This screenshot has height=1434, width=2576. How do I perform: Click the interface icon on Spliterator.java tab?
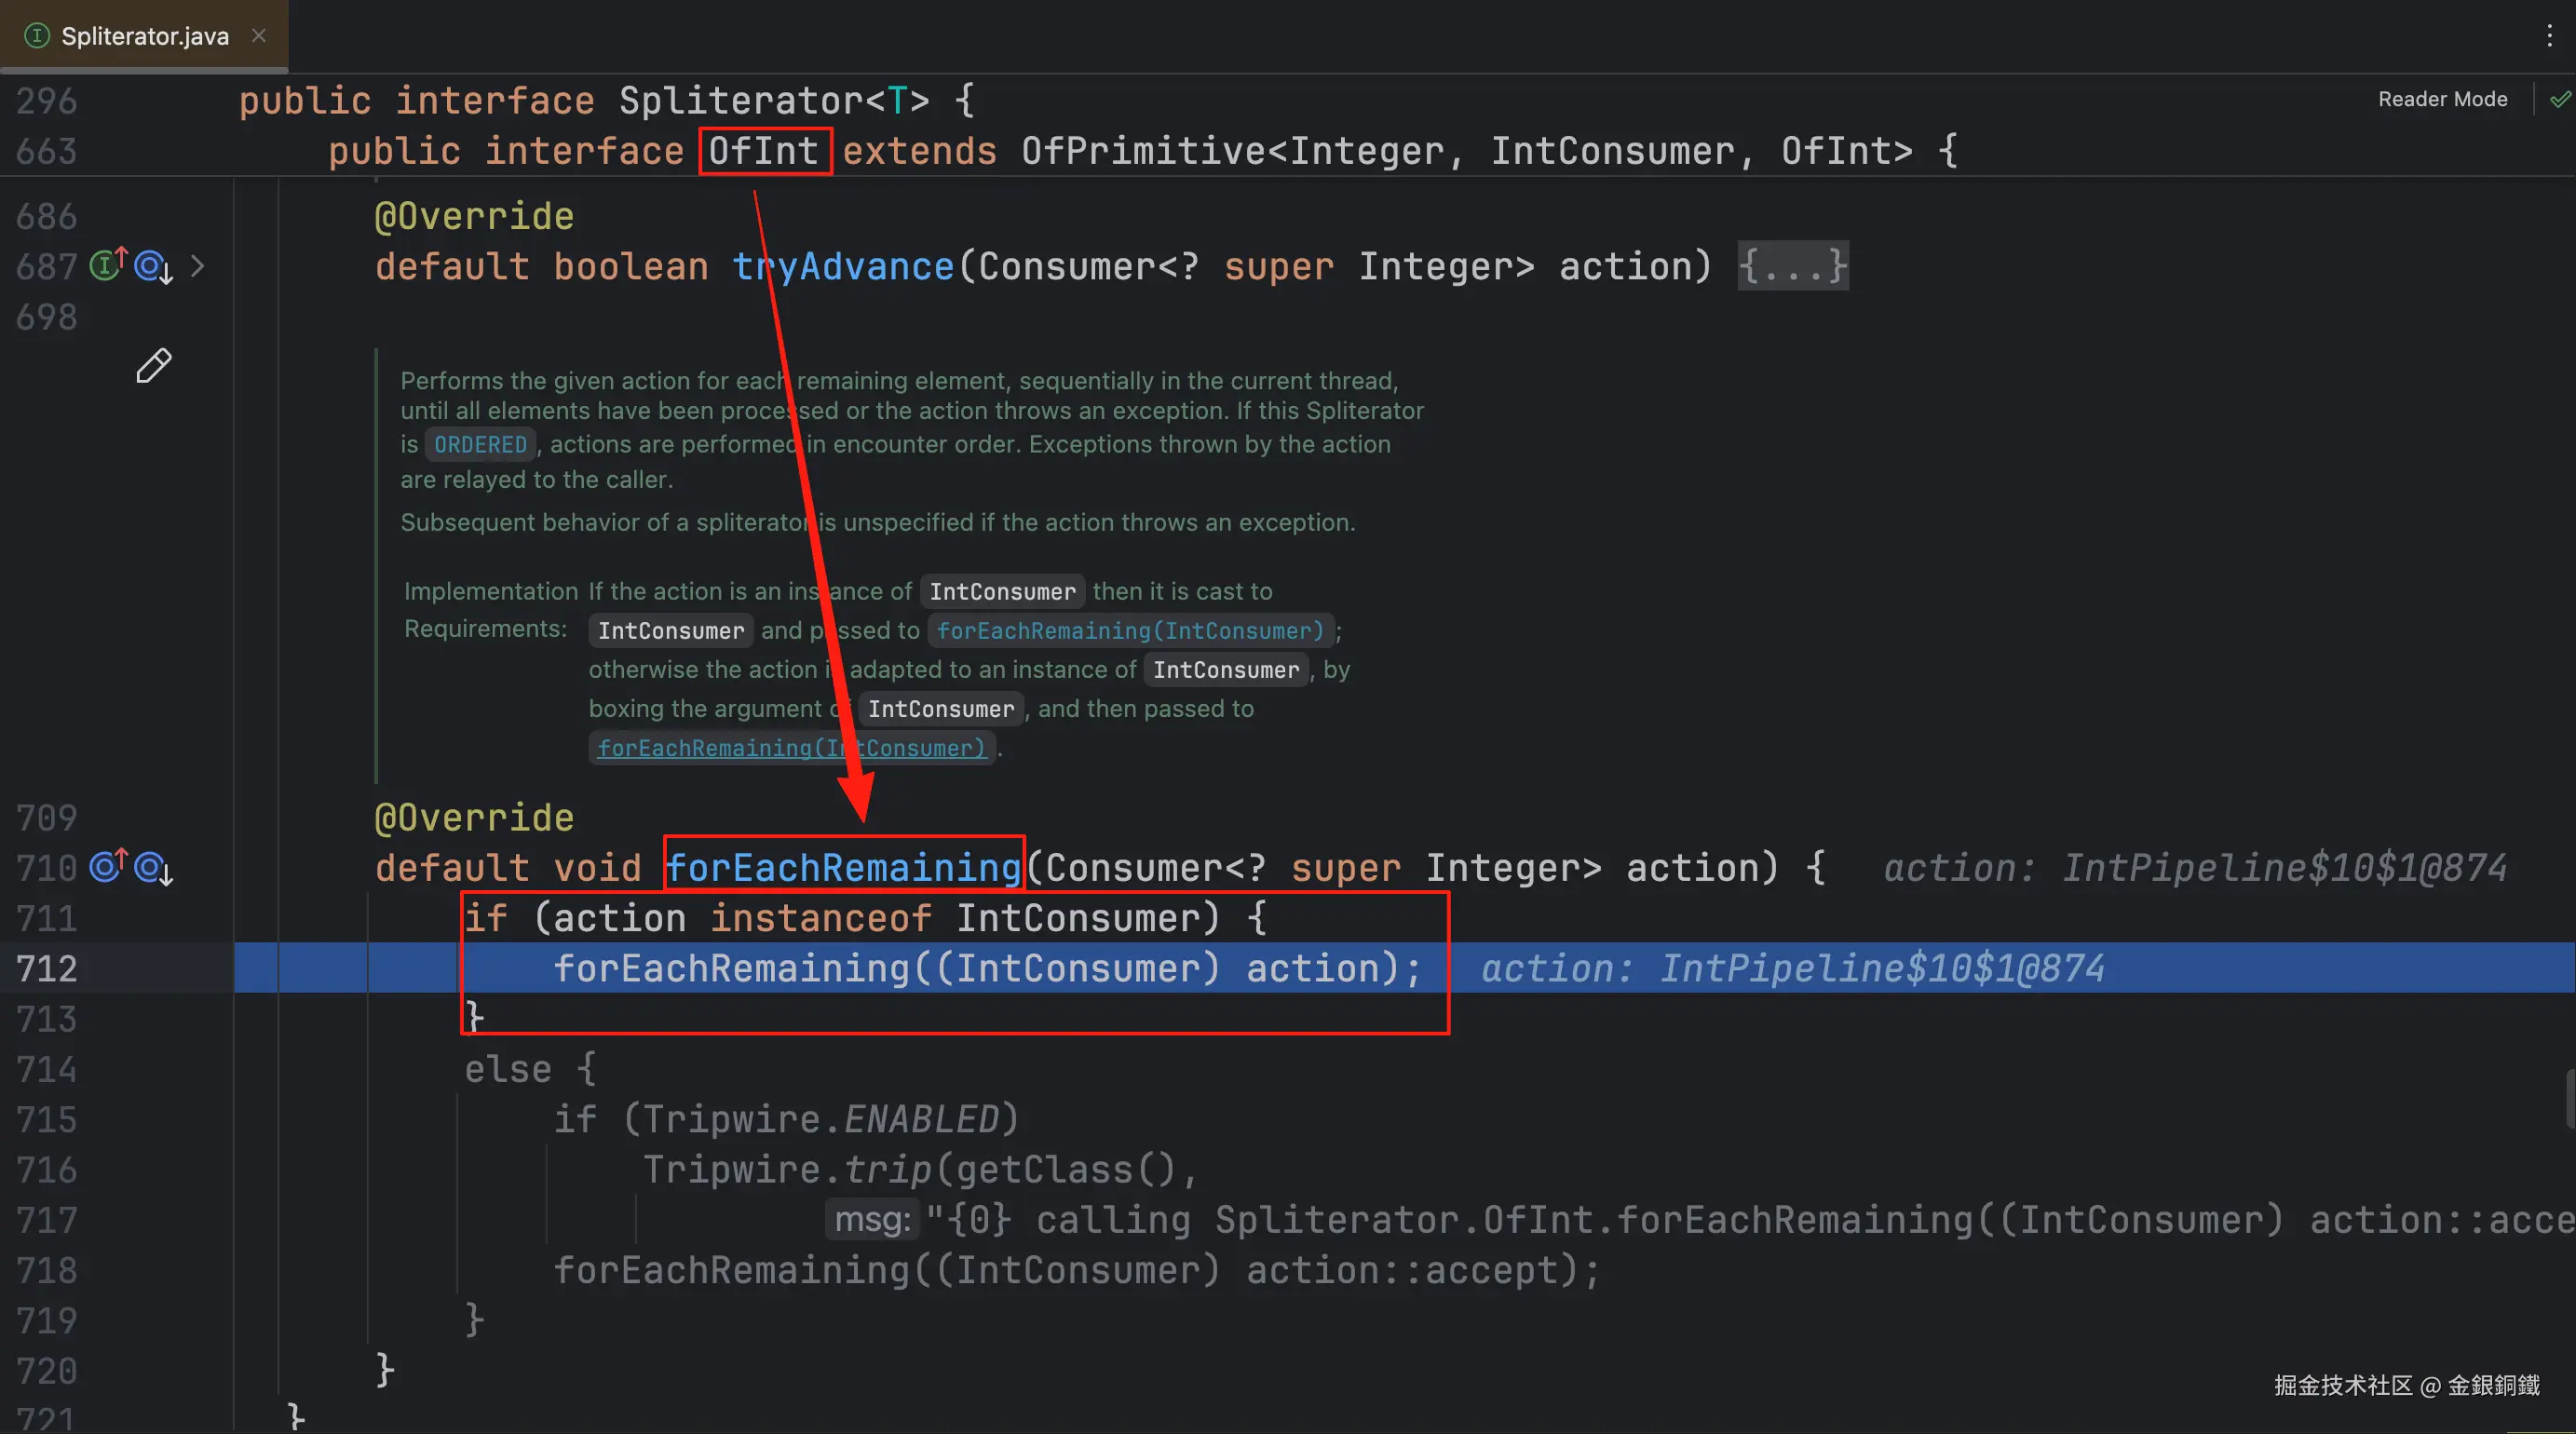[36, 36]
